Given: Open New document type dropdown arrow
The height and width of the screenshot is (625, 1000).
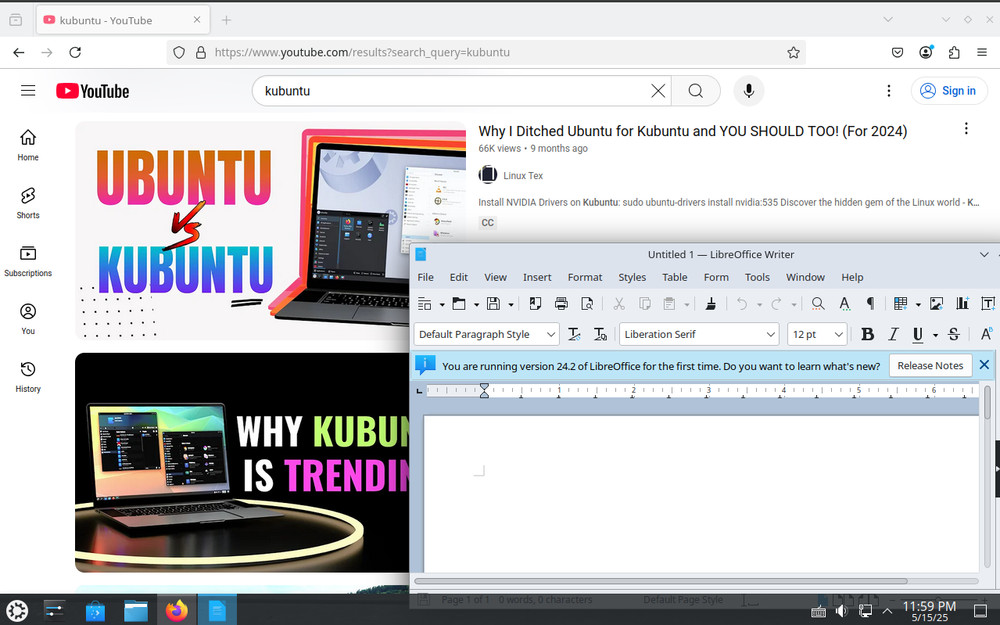Looking at the screenshot, I should [441, 305].
